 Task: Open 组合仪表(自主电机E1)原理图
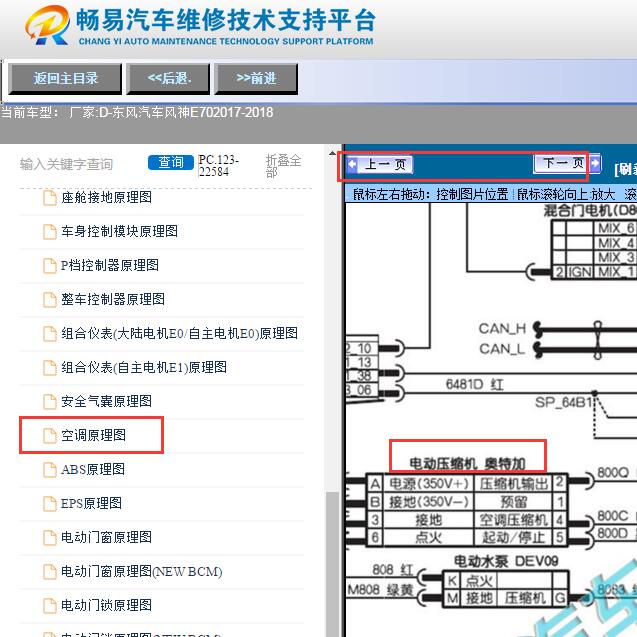pyautogui.click(x=144, y=368)
